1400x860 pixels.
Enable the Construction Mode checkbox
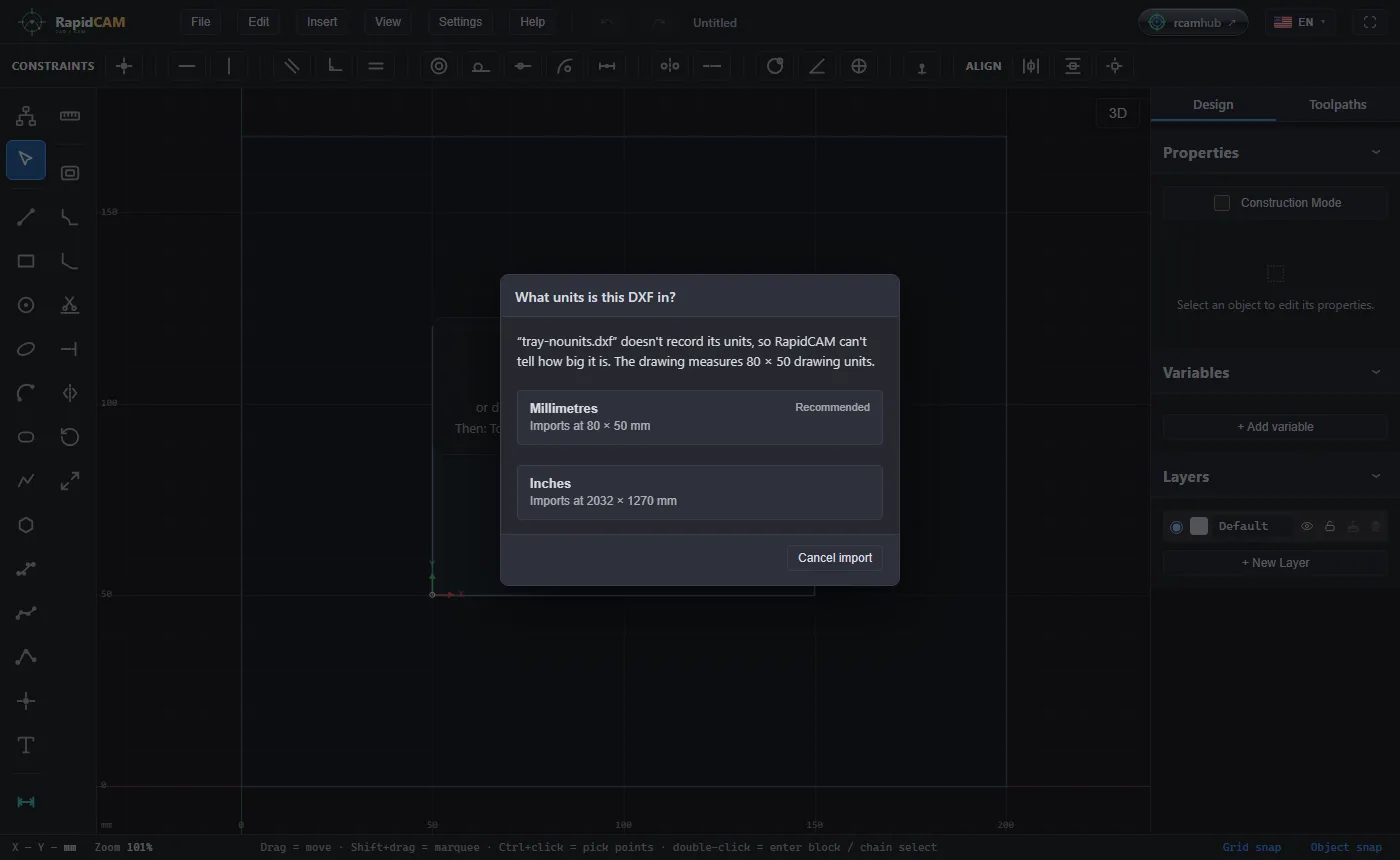click(1222, 203)
